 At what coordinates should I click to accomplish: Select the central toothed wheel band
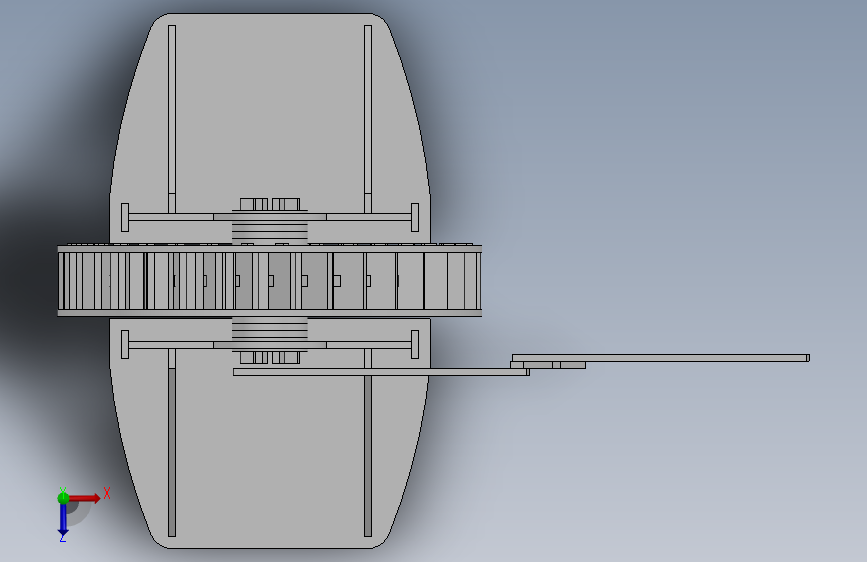pyautogui.click(x=270, y=281)
